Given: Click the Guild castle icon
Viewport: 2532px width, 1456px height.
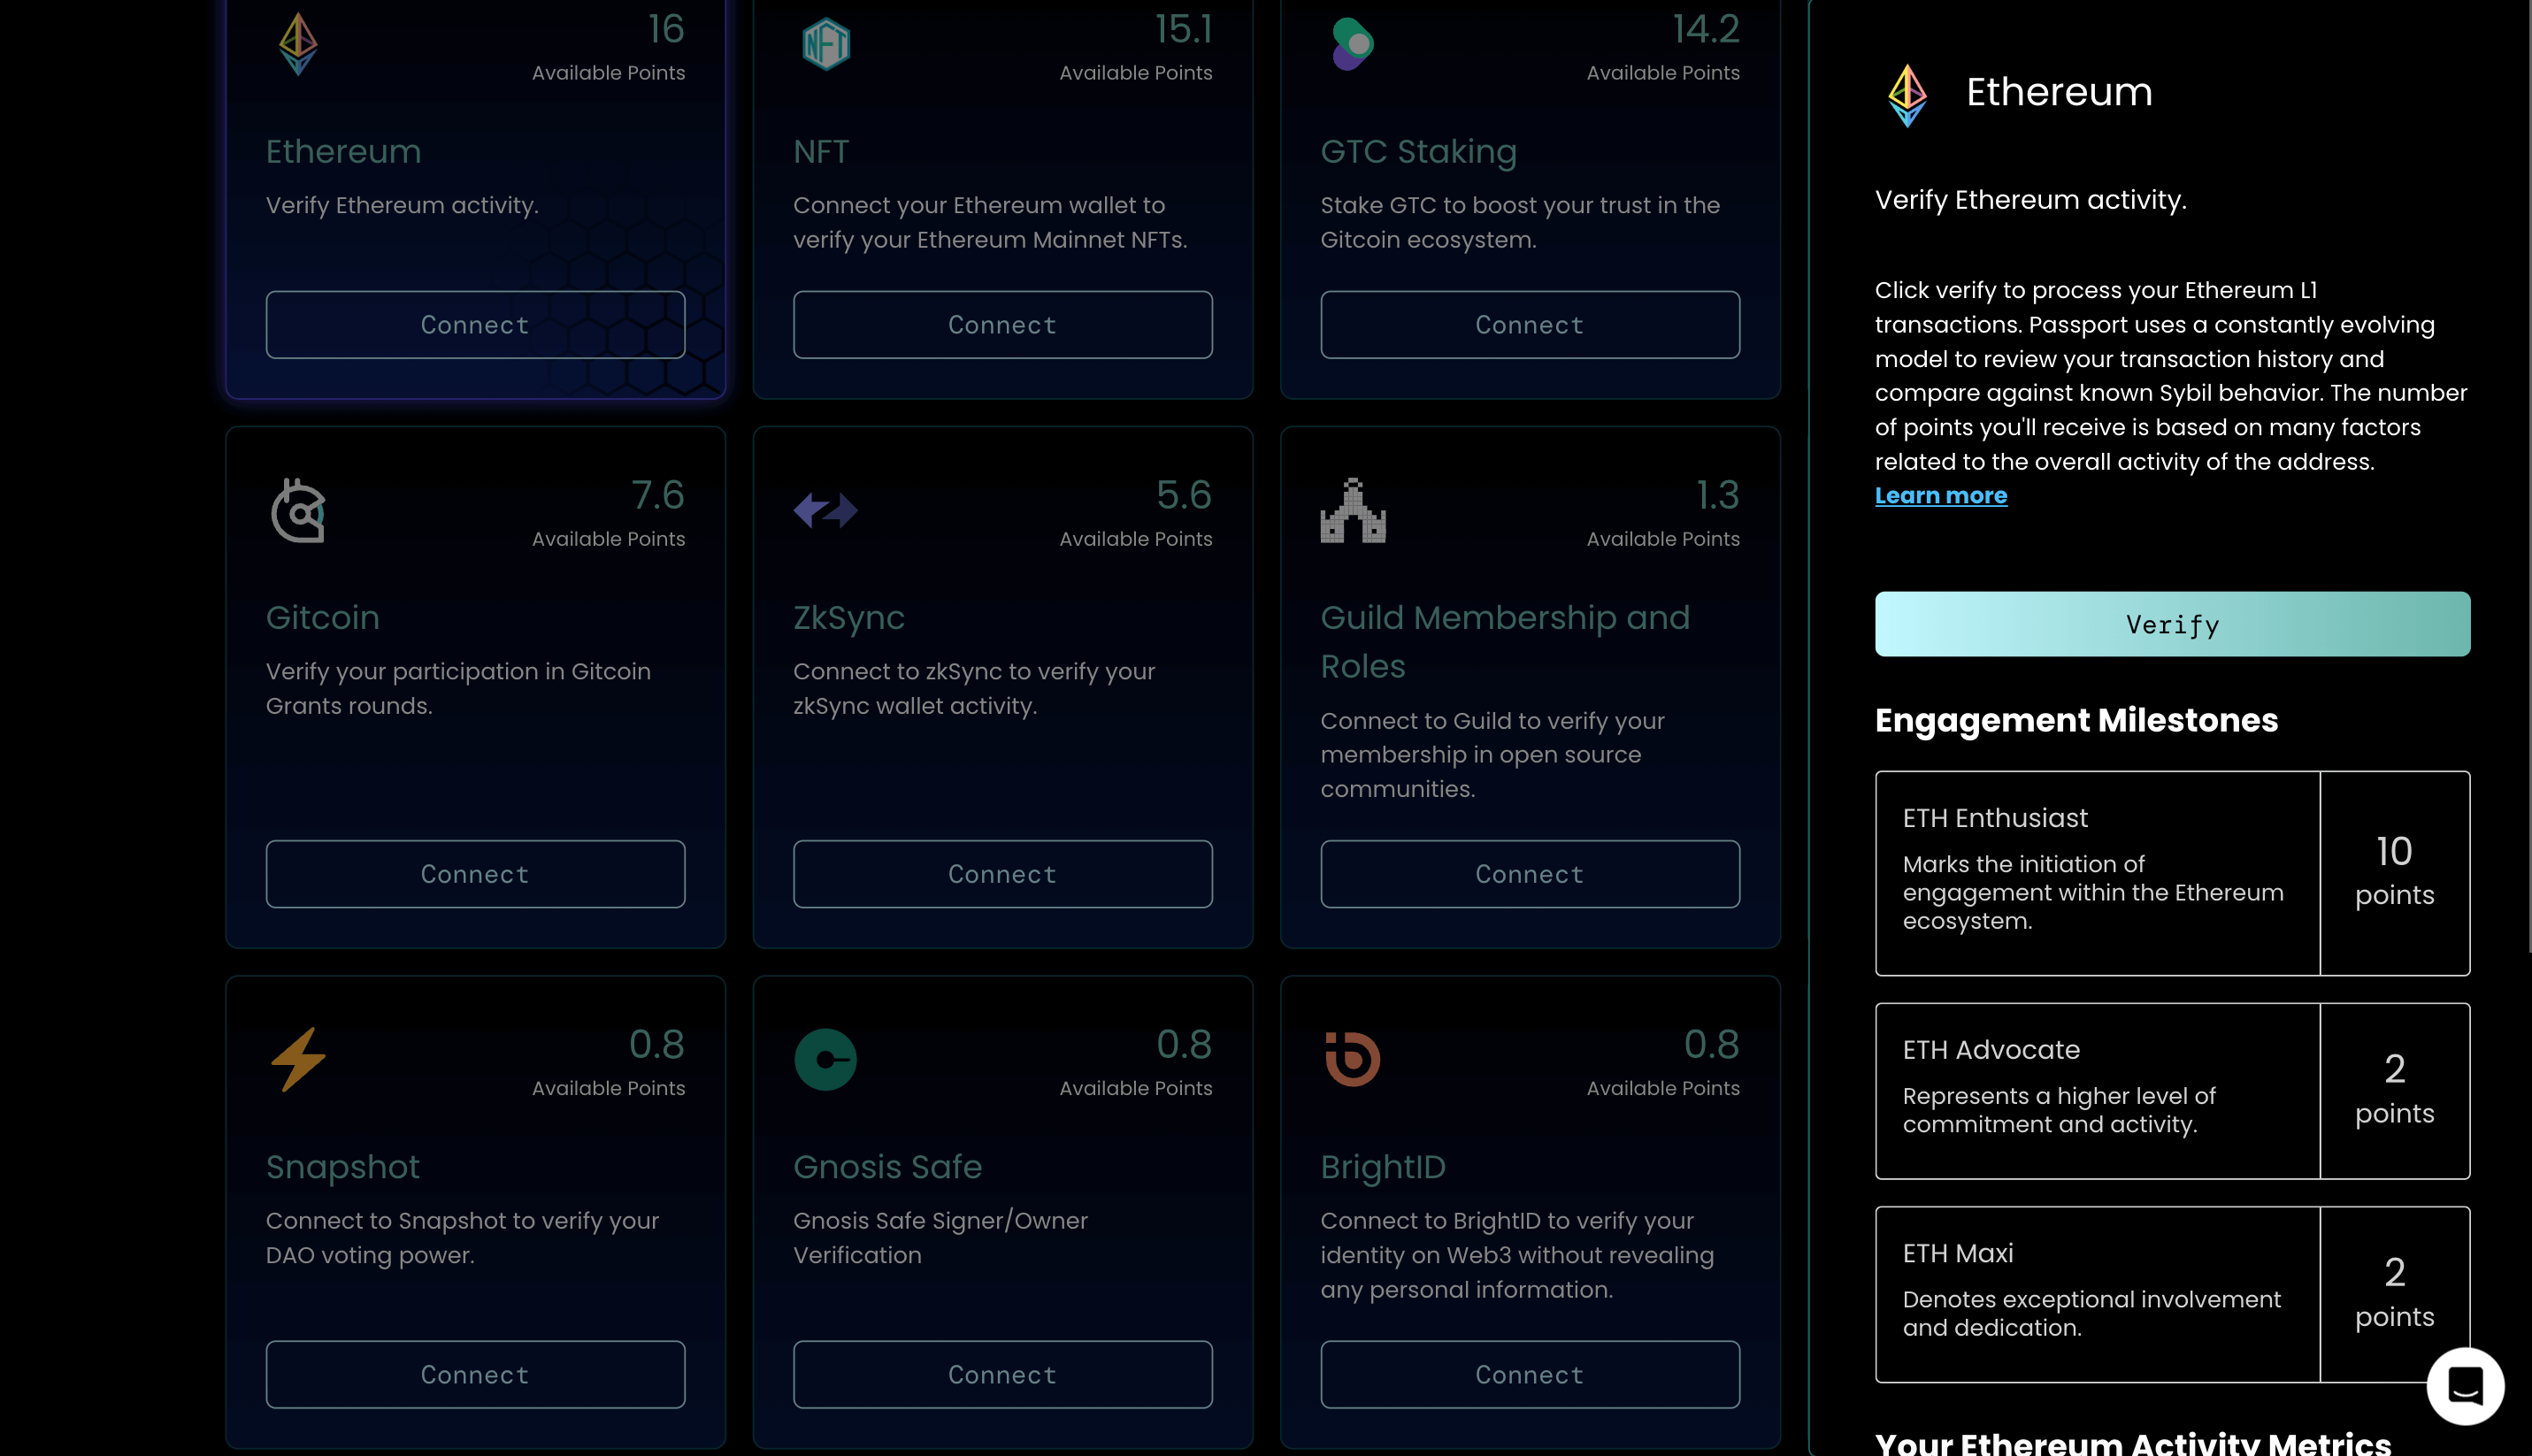Looking at the screenshot, I should tap(1353, 510).
